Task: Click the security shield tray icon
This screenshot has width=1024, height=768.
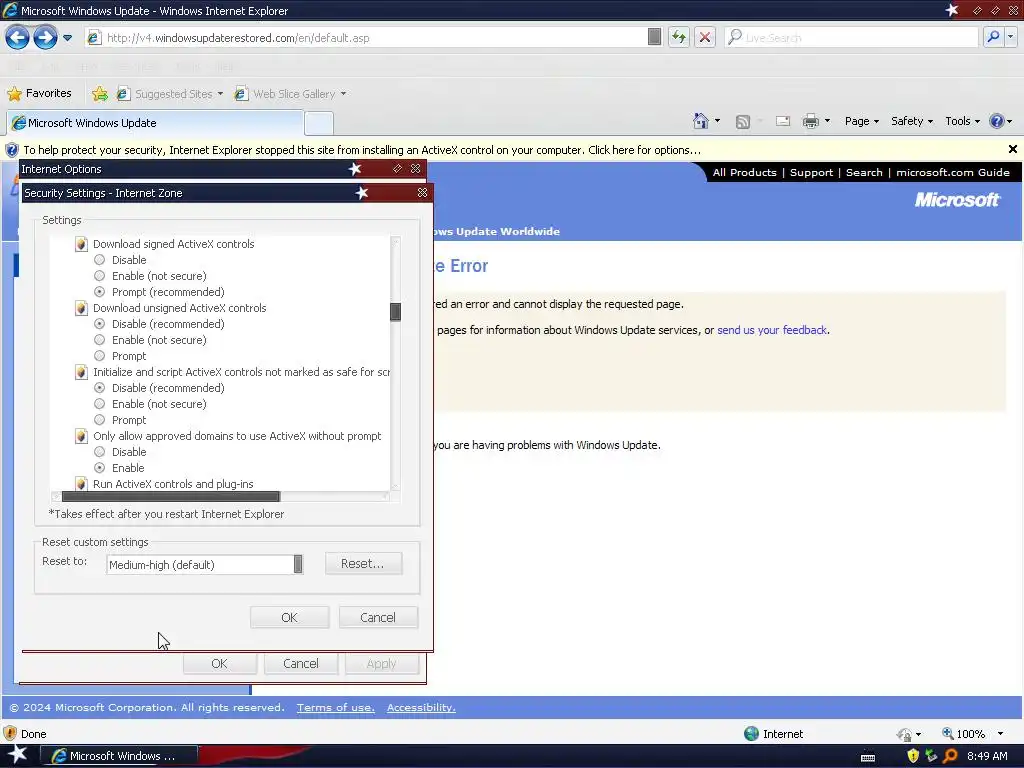Action: click(913, 756)
